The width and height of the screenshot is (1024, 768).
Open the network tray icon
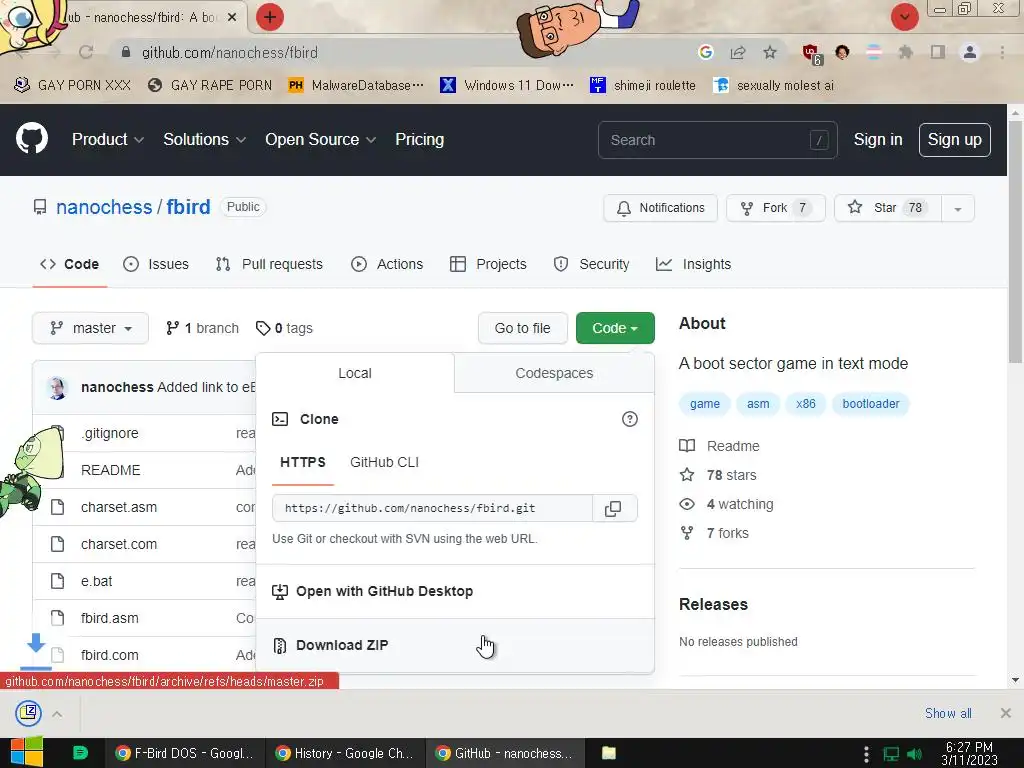(x=891, y=754)
